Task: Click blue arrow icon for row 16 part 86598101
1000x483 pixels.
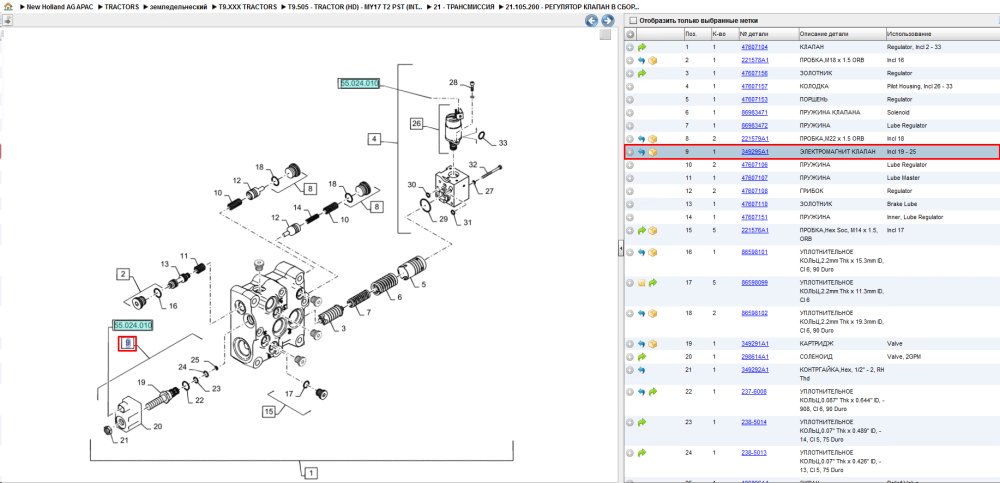Action: [642, 252]
